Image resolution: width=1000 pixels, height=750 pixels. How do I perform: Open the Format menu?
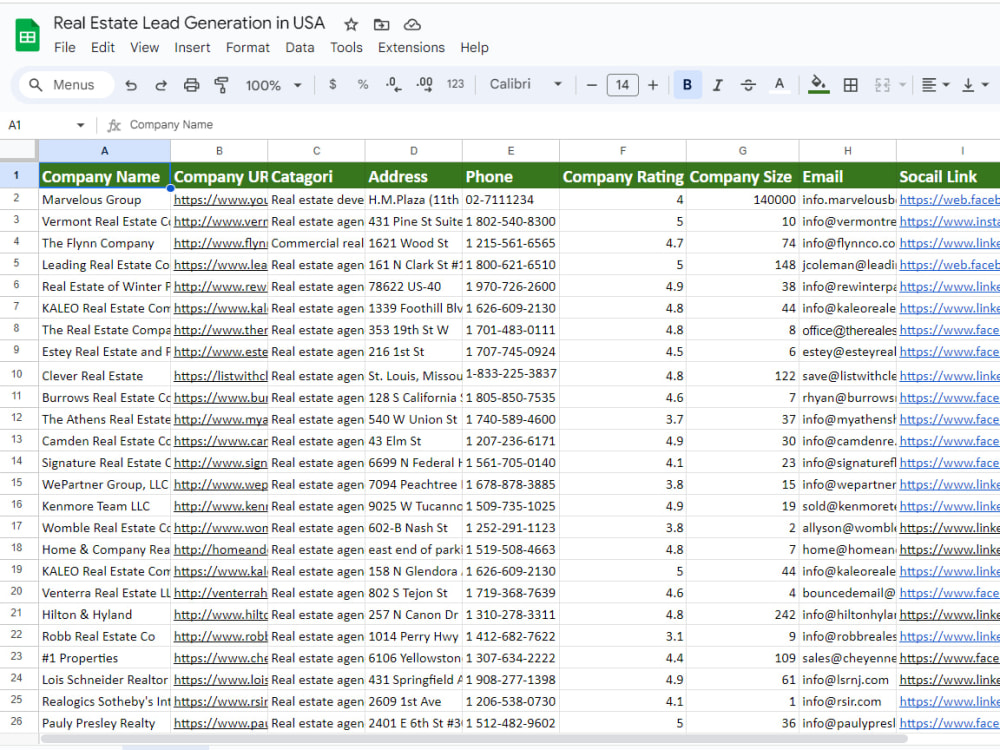(x=247, y=48)
